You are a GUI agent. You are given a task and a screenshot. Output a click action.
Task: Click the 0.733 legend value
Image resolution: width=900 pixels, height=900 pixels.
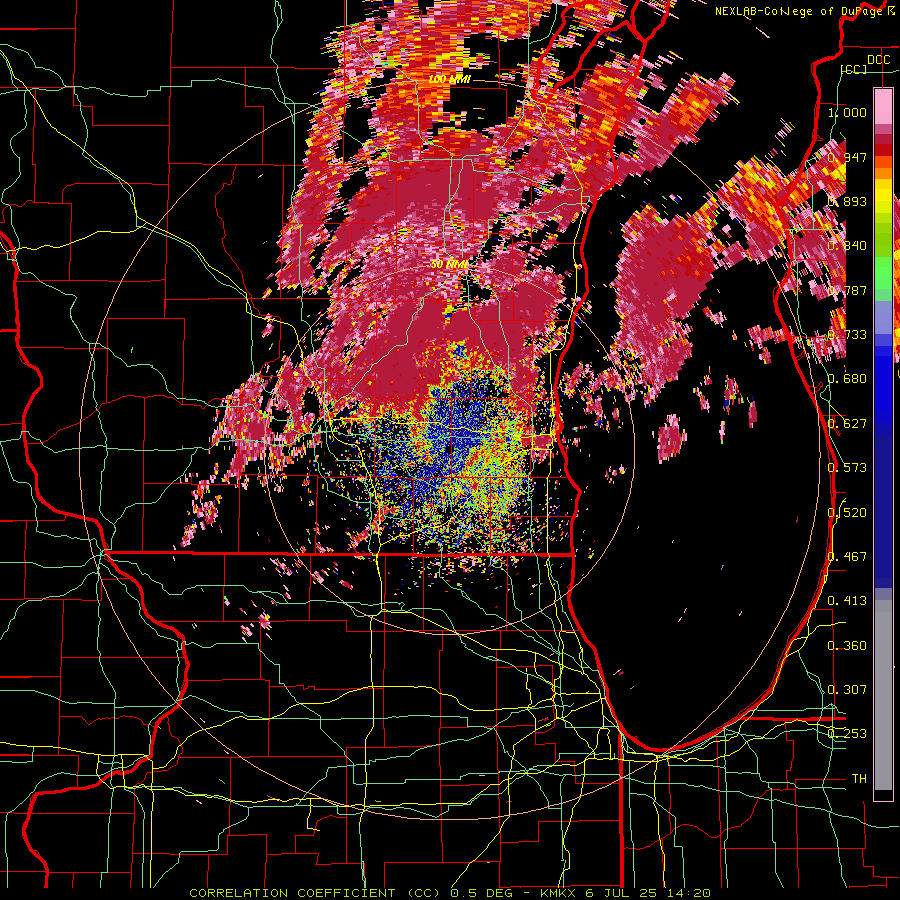[847, 335]
